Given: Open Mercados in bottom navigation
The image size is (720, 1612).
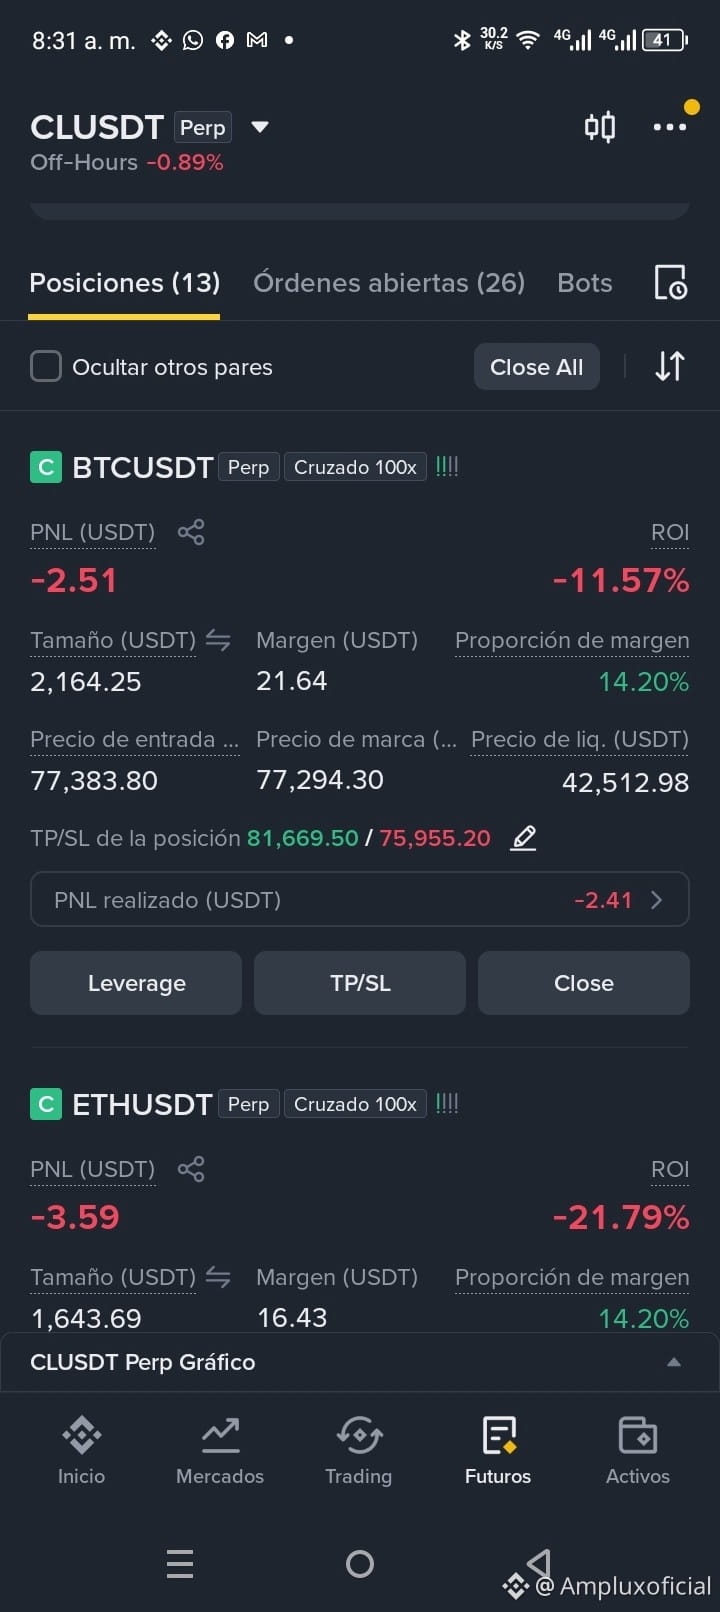Looking at the screenshot, I should (220, 1450).
